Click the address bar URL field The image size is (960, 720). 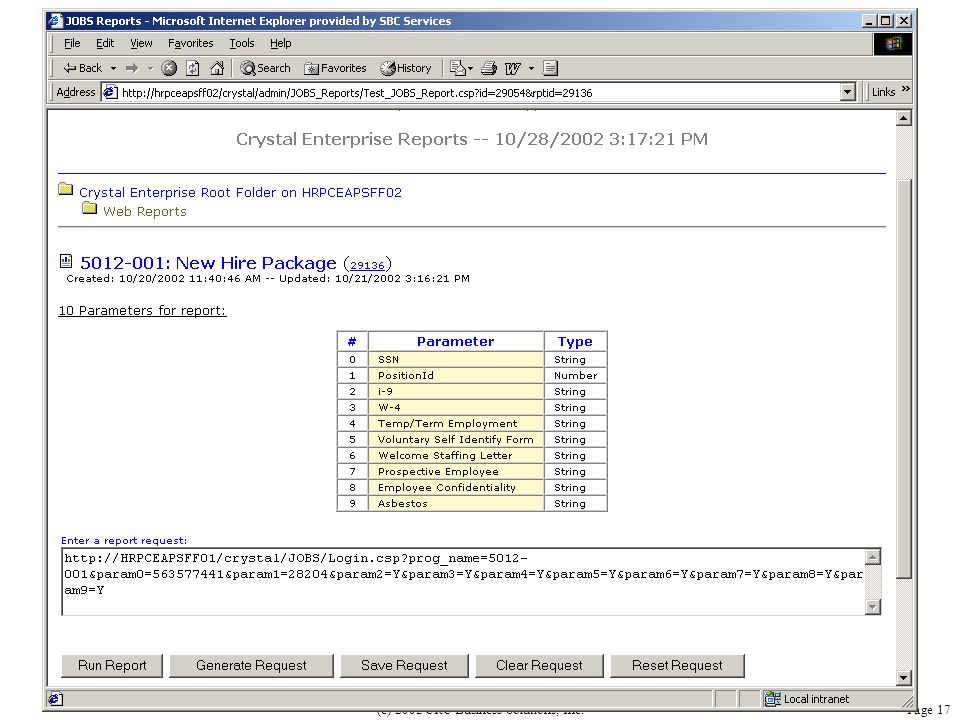479,92
